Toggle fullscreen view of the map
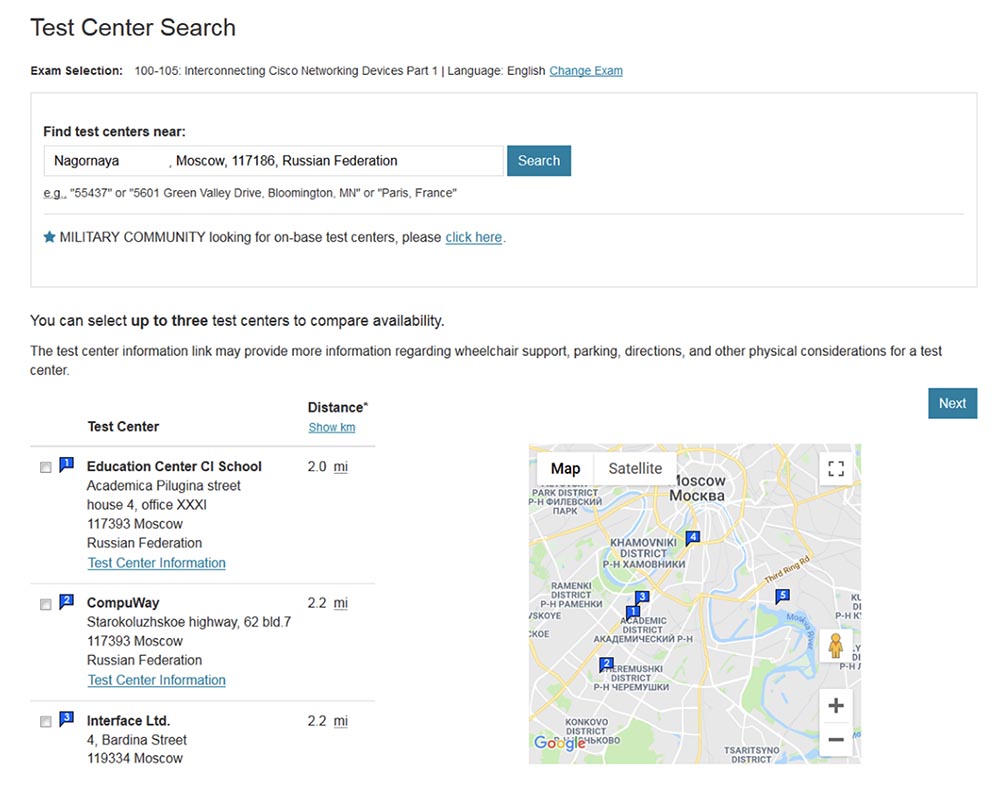The width and height of the screenshot is (1000, 790). [835, 469]
